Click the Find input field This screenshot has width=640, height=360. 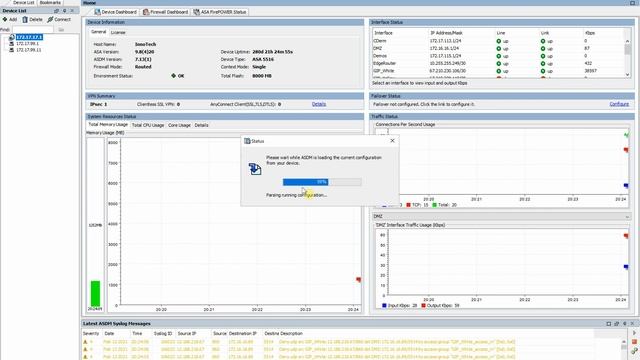click(33, 29)
